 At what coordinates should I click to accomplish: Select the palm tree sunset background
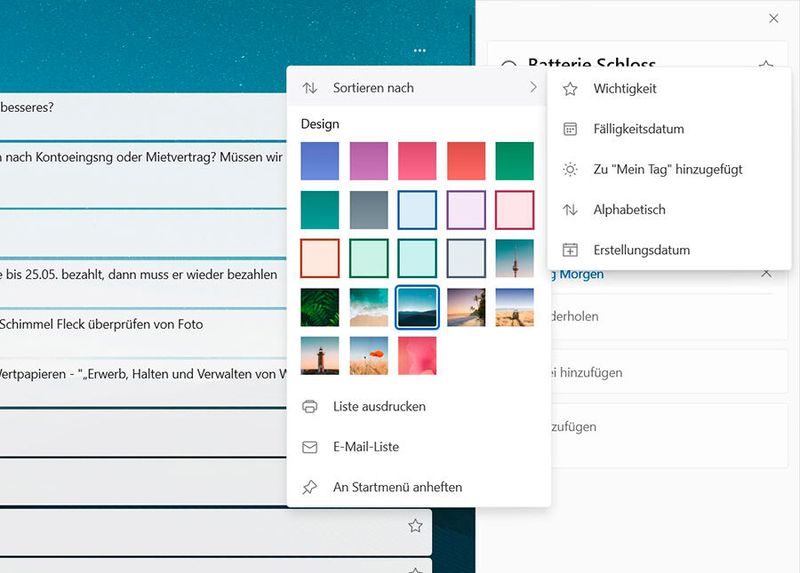click(466, 307)
